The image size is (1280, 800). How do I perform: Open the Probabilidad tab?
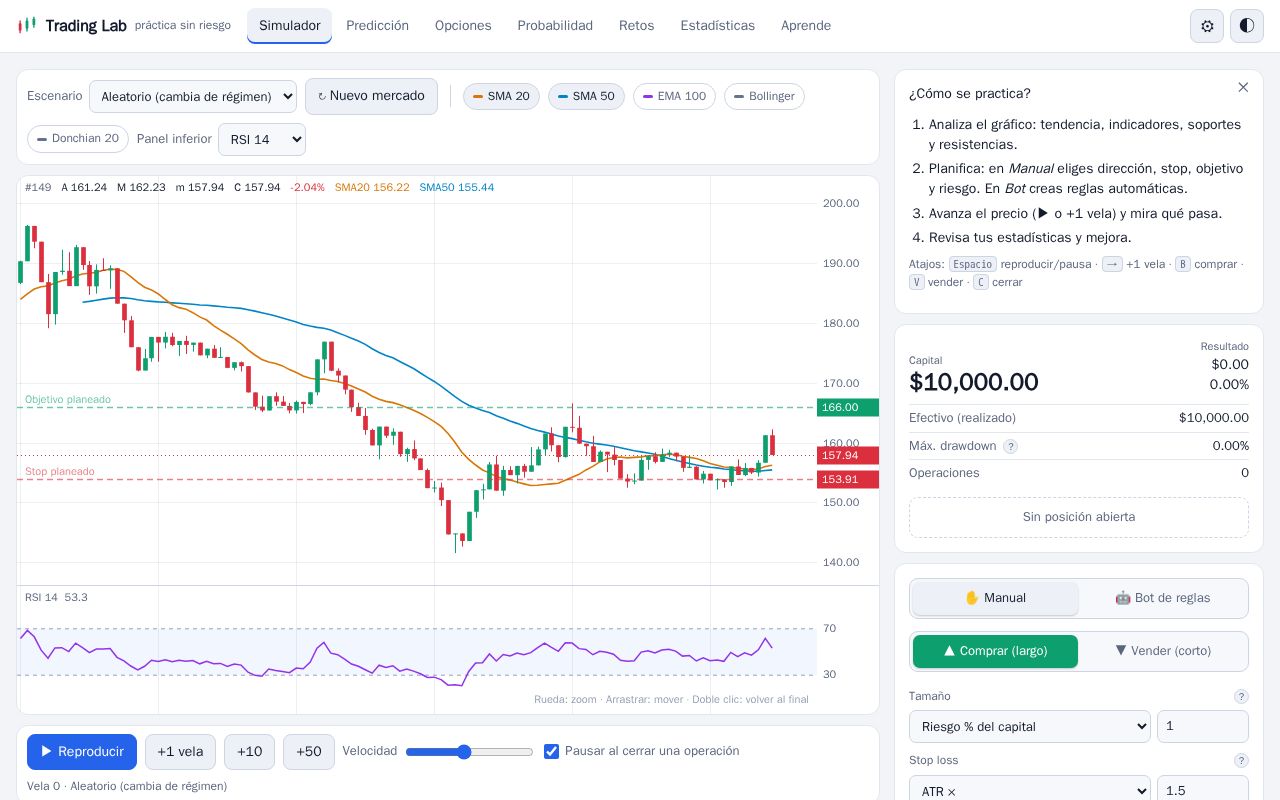click(555, 26)
